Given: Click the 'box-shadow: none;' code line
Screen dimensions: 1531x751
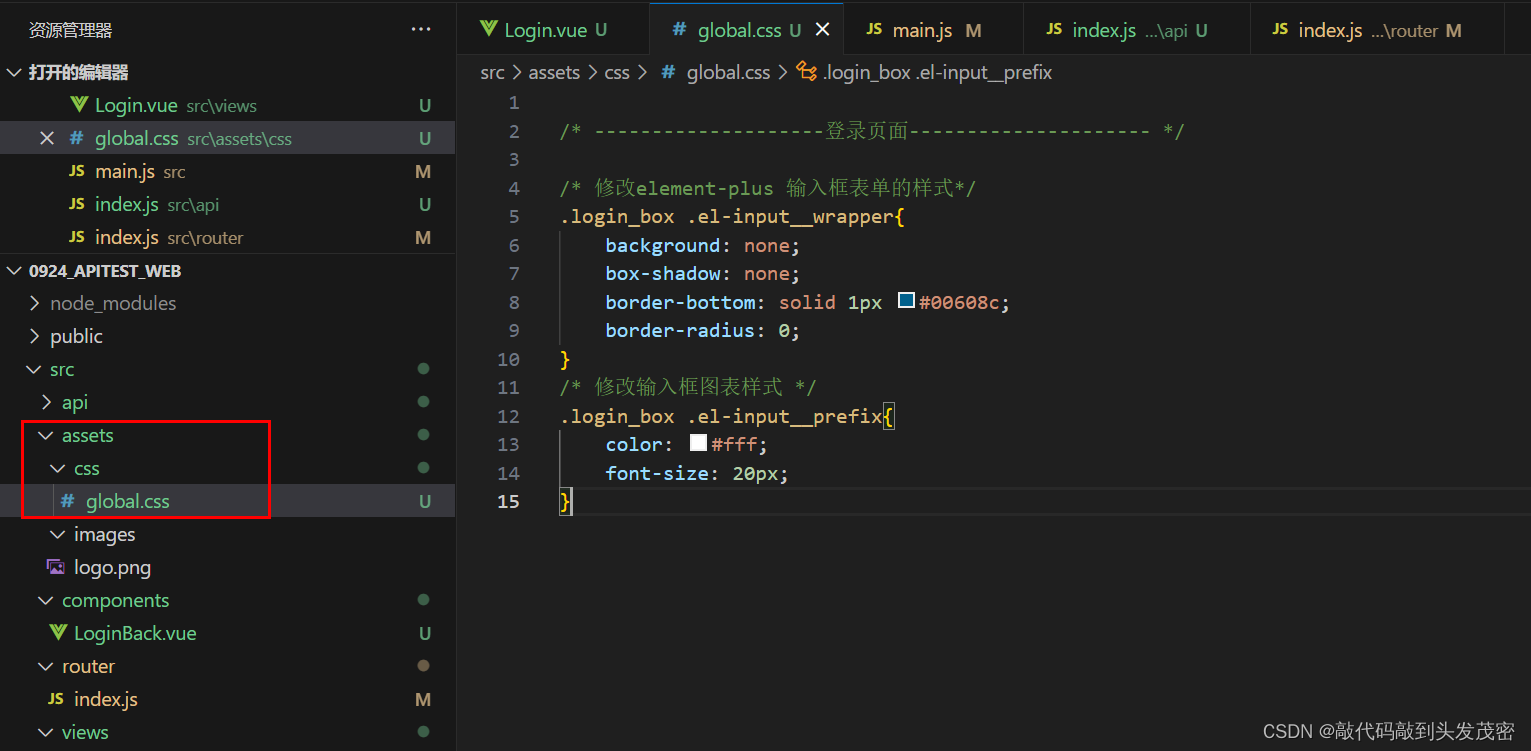Looking at the screenshot, I should click(x=703, y=273).
